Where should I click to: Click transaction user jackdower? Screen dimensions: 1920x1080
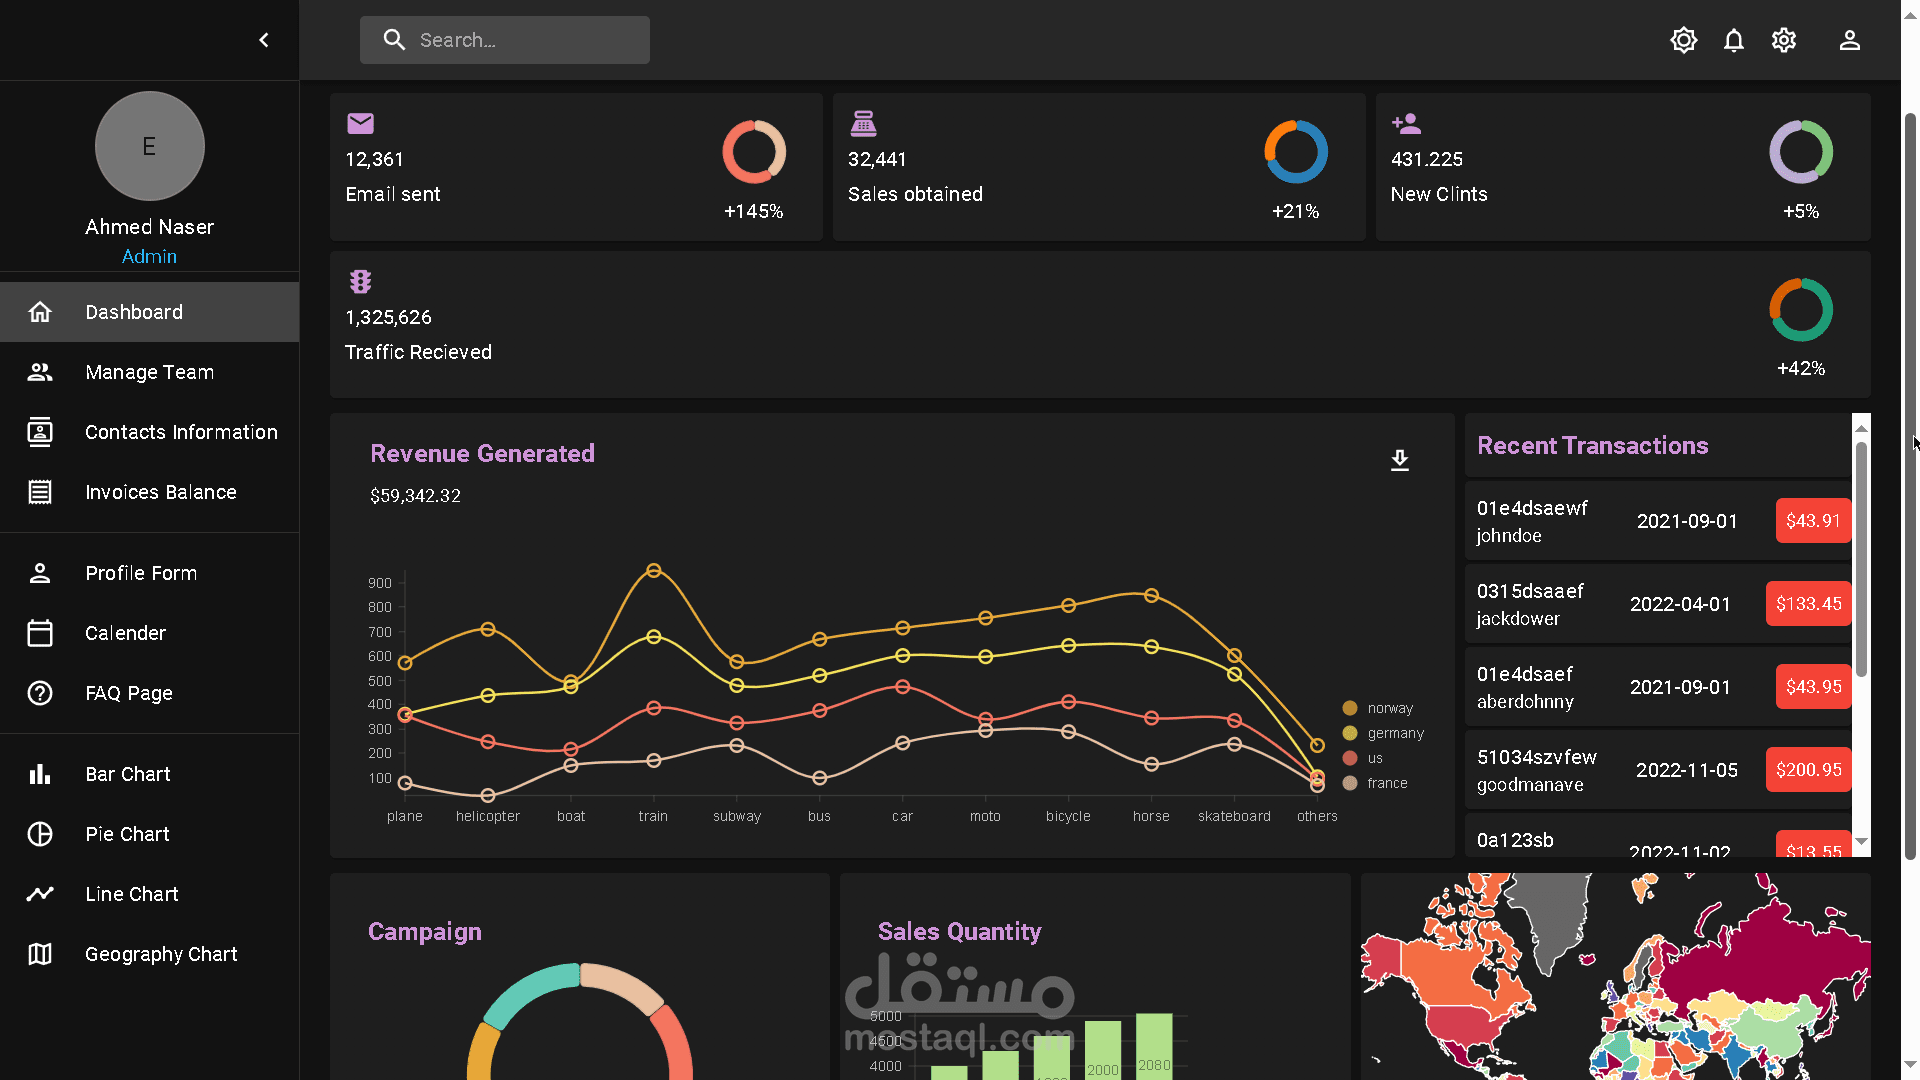click(x=1518, y=619)
